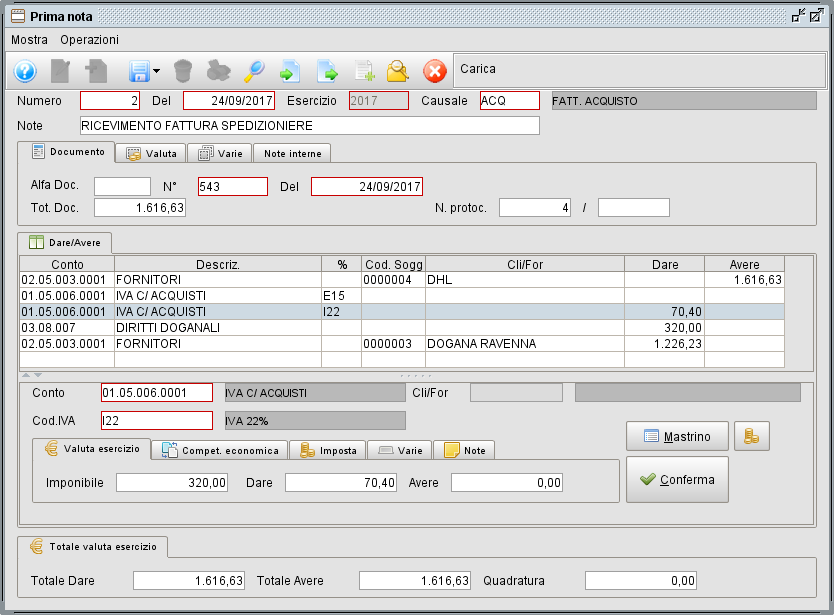
Task: Click the green import arrow toolbar icon
Action: [x=290, y=71]
